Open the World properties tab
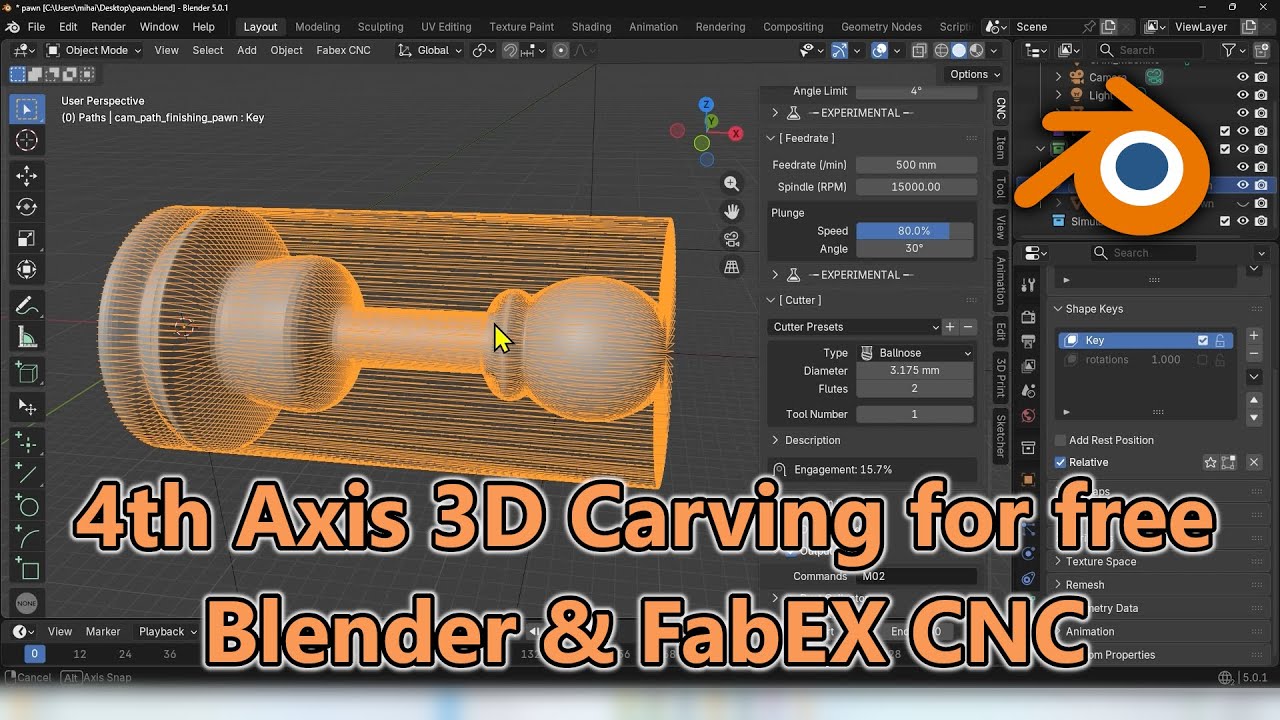 1028,415
